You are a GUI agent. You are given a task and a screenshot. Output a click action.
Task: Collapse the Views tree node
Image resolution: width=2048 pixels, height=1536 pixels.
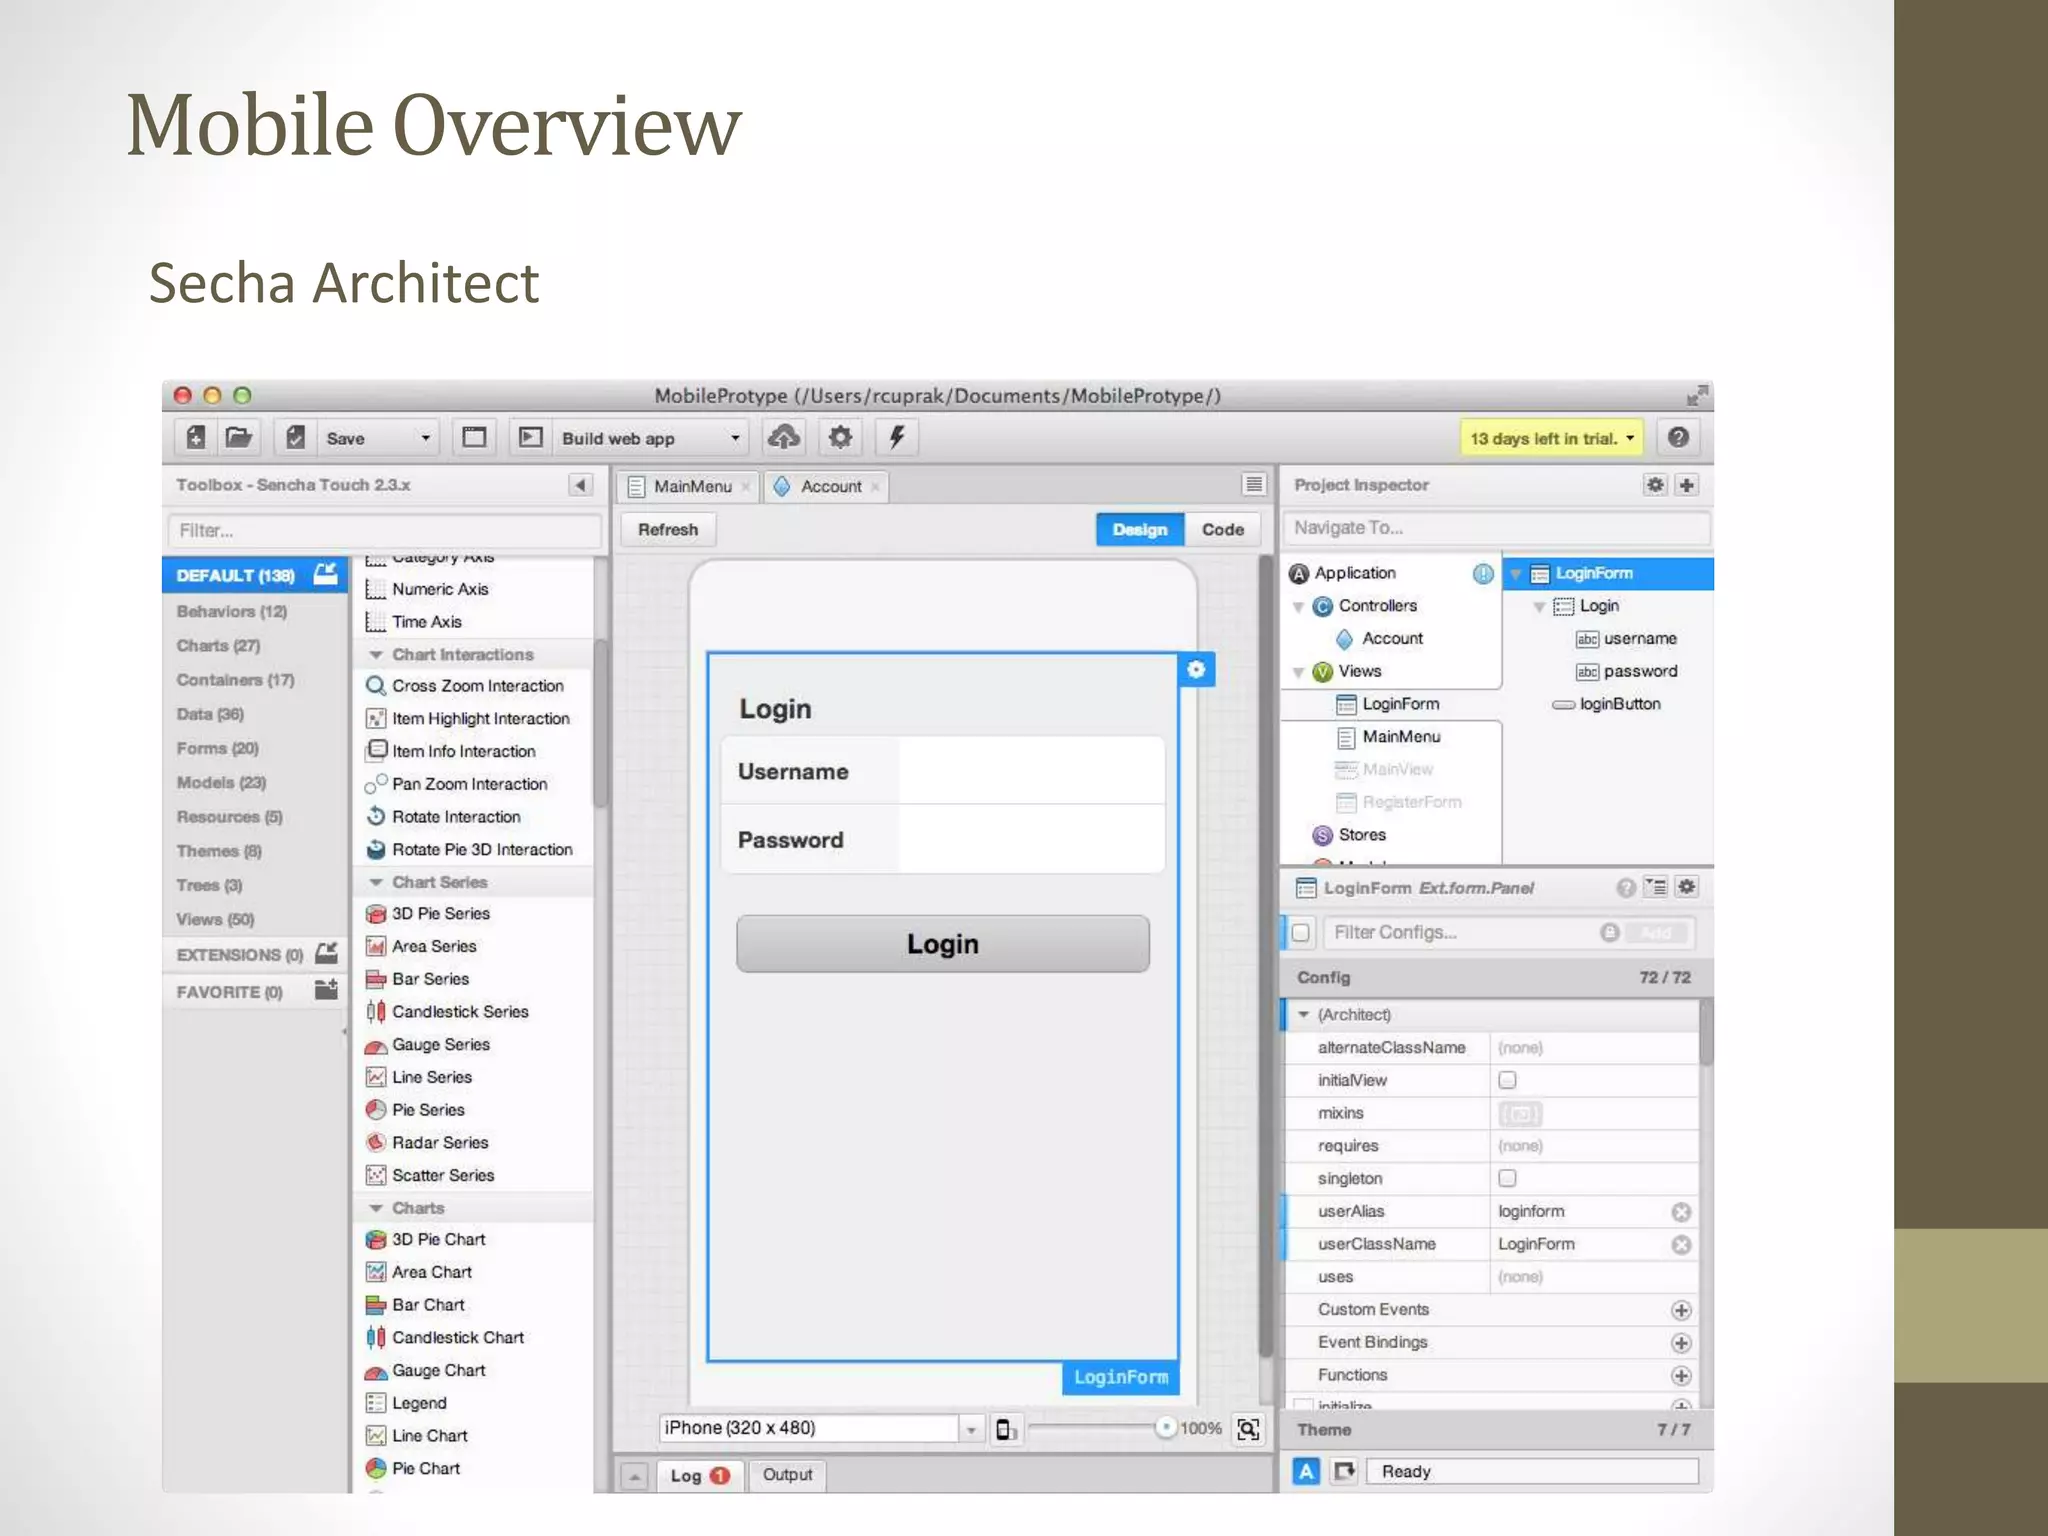[1299, 672]
